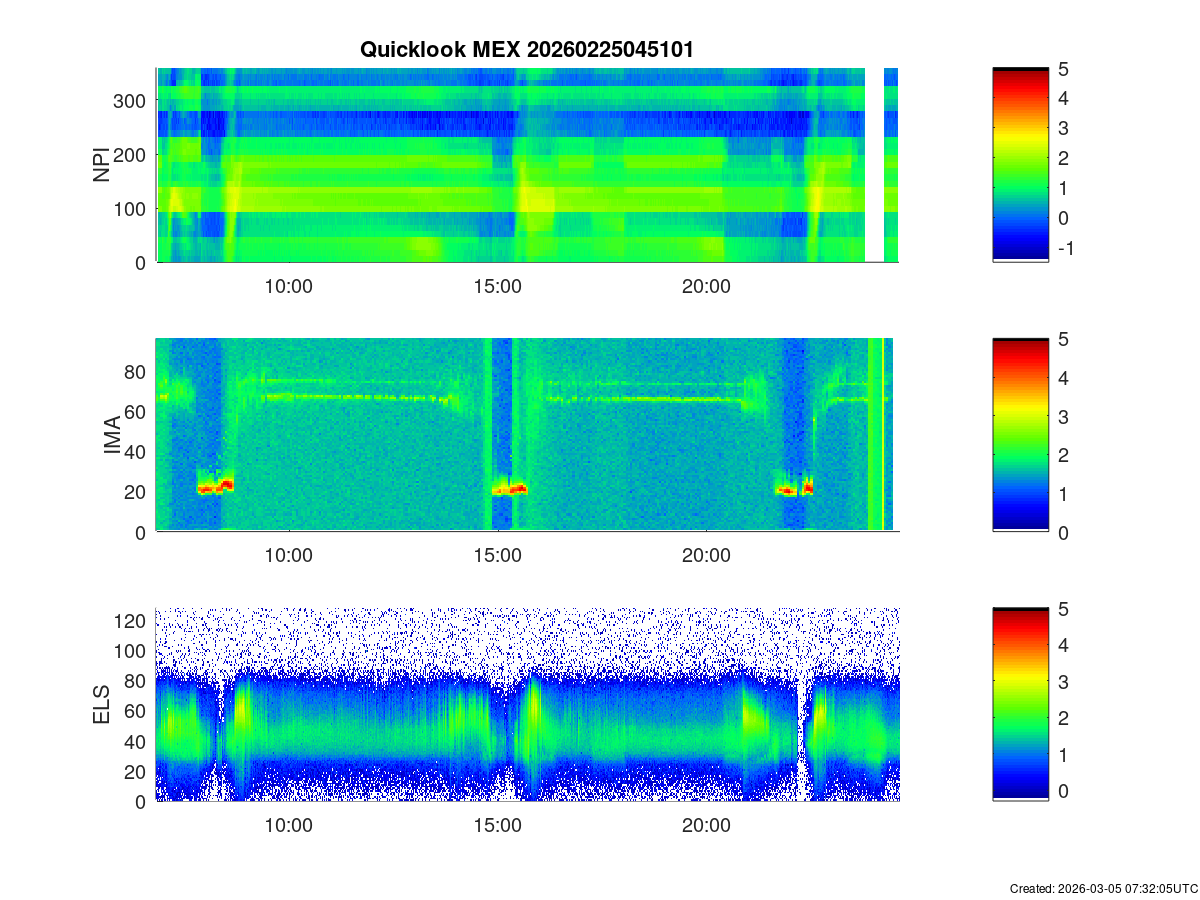This screenshot has width=1200, height=900.
Task: Select the 10:00 tick under ELS plot
Action: click(x=289, y=826)
